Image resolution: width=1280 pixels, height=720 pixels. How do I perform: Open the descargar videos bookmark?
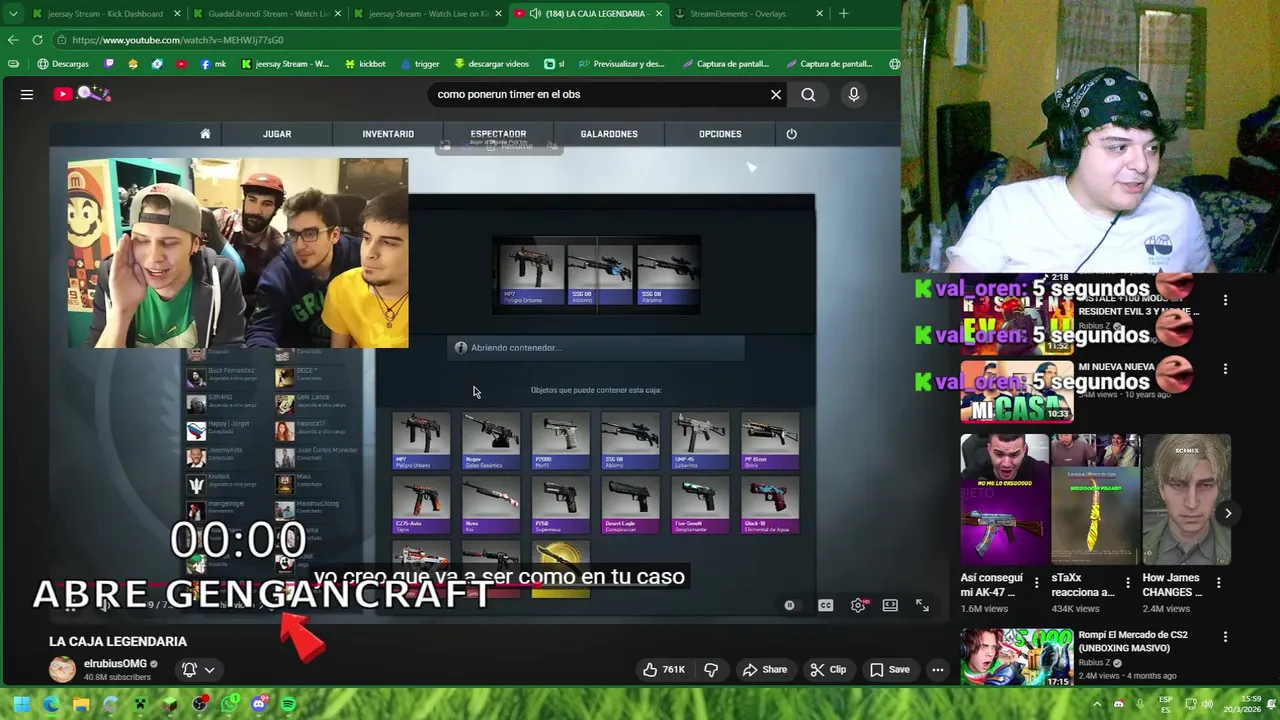pyautogui.click(x=491, y=64)
